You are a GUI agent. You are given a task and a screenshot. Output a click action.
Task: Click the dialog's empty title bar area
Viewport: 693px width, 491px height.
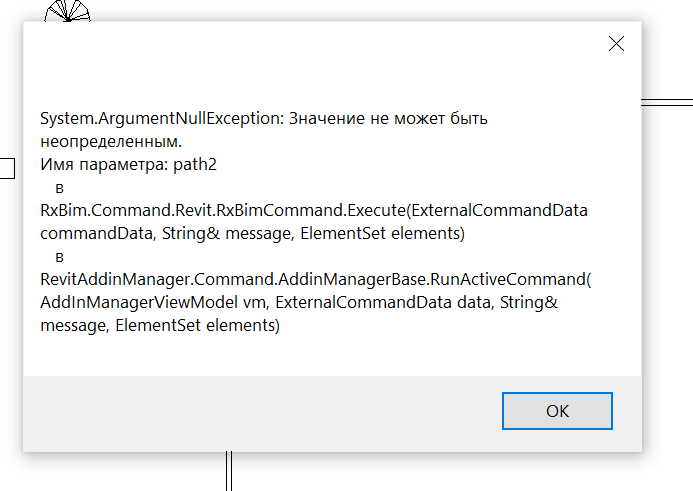(x=300, y=43)
